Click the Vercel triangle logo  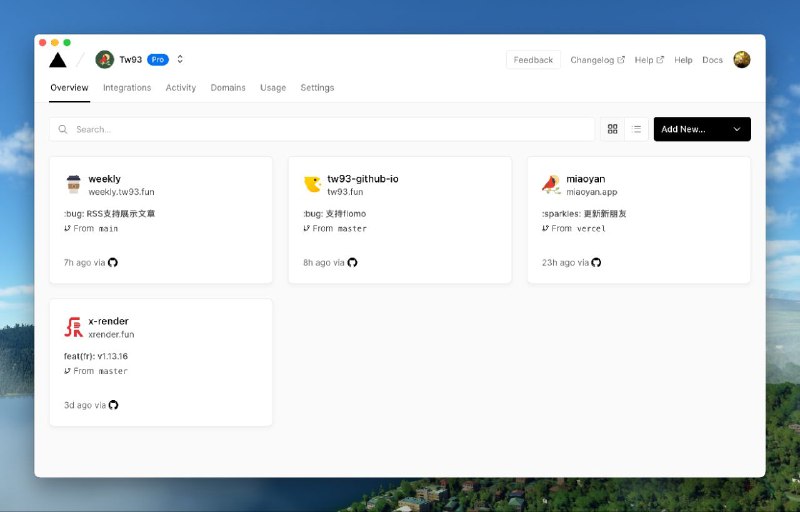[x=58, y=60]
